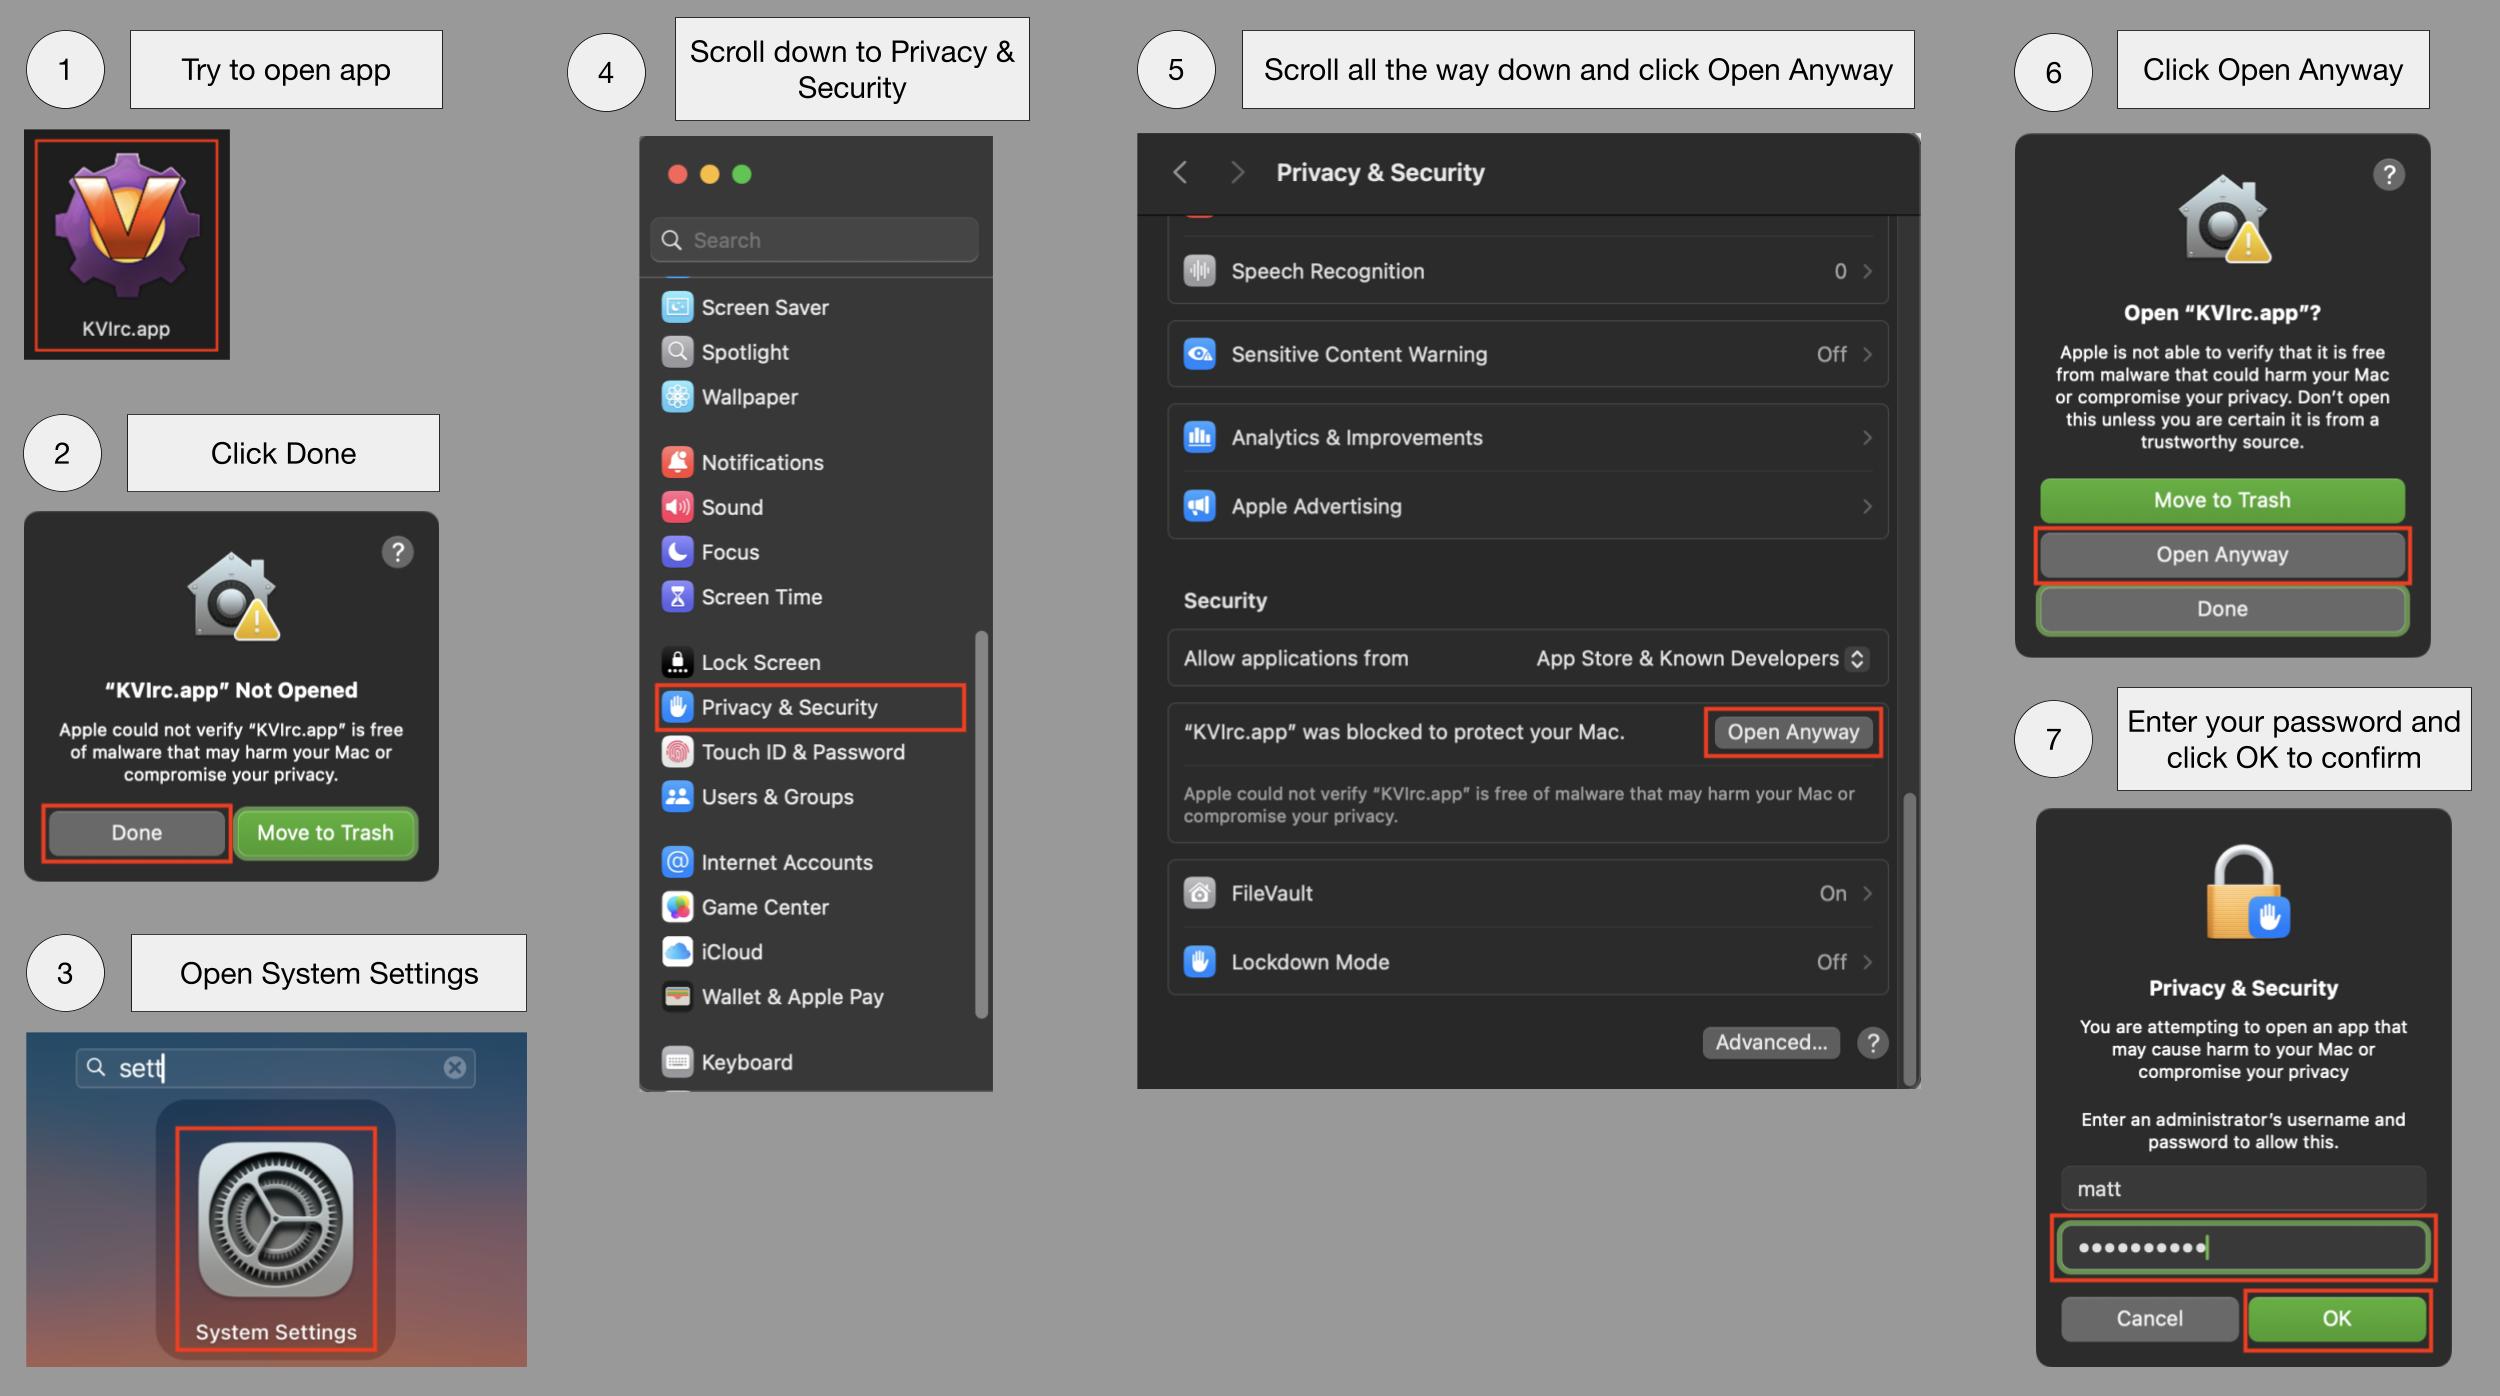Image resolution: width=2500 pixels, height=1396 pixels.
Task: Click the username field containing matt
Action: 2243,1189
